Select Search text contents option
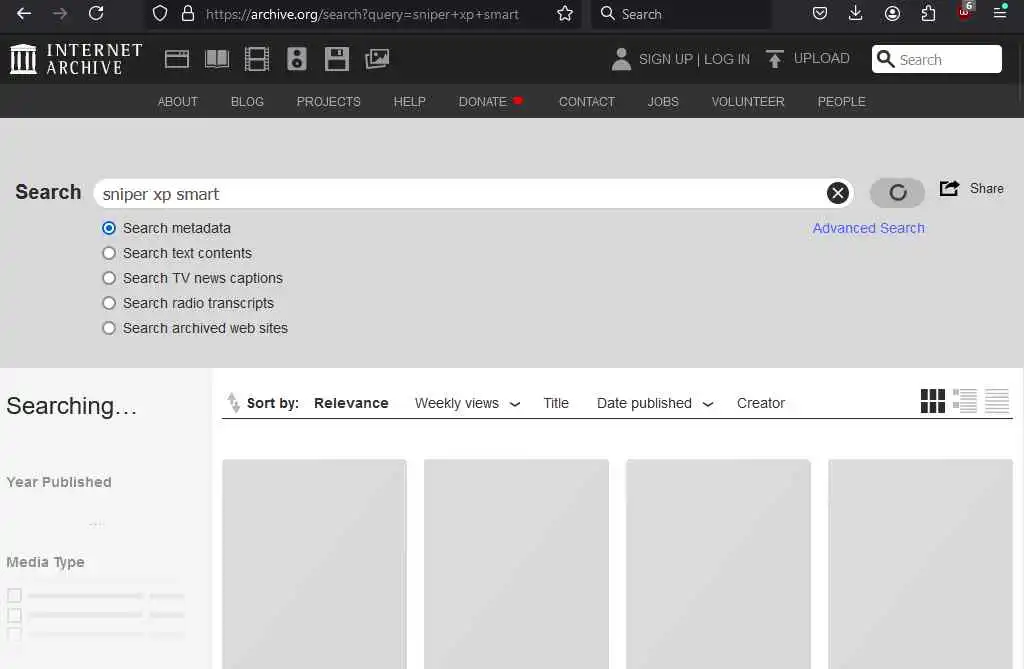Screen dimensions: 1024x669 (x=109, y=253)
